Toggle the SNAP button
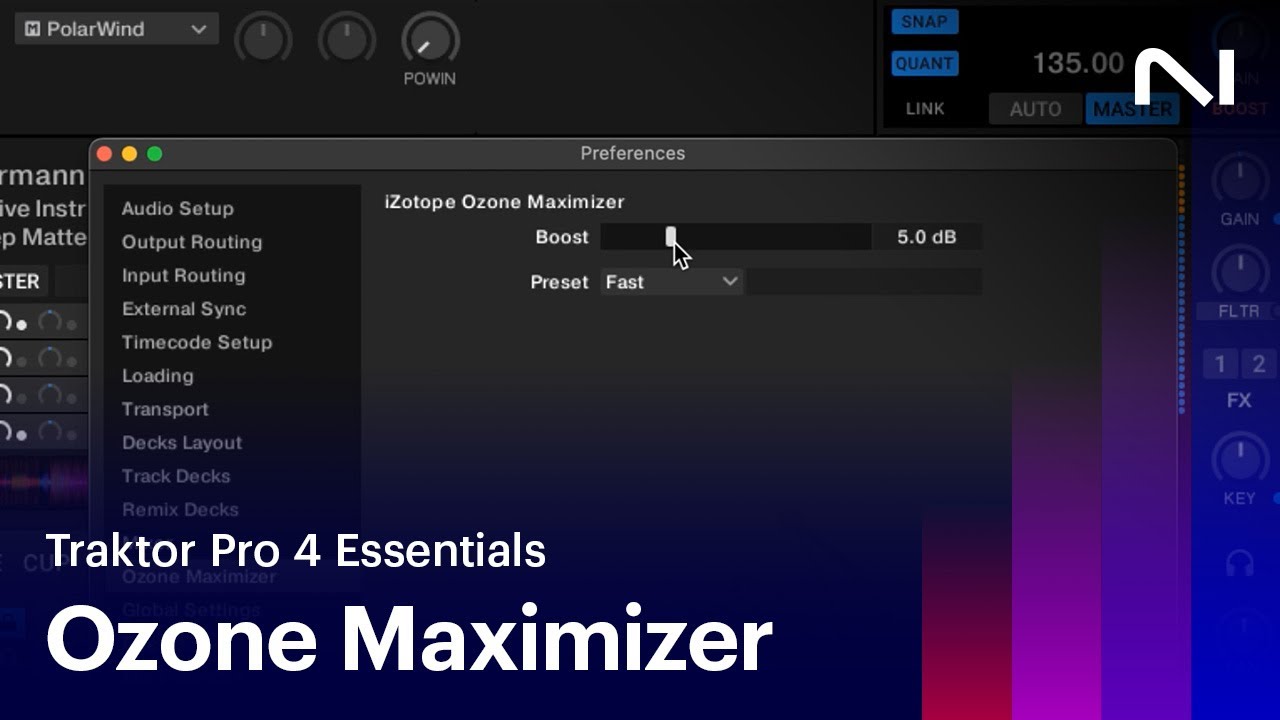The image size is (1280, 720). 925,22
